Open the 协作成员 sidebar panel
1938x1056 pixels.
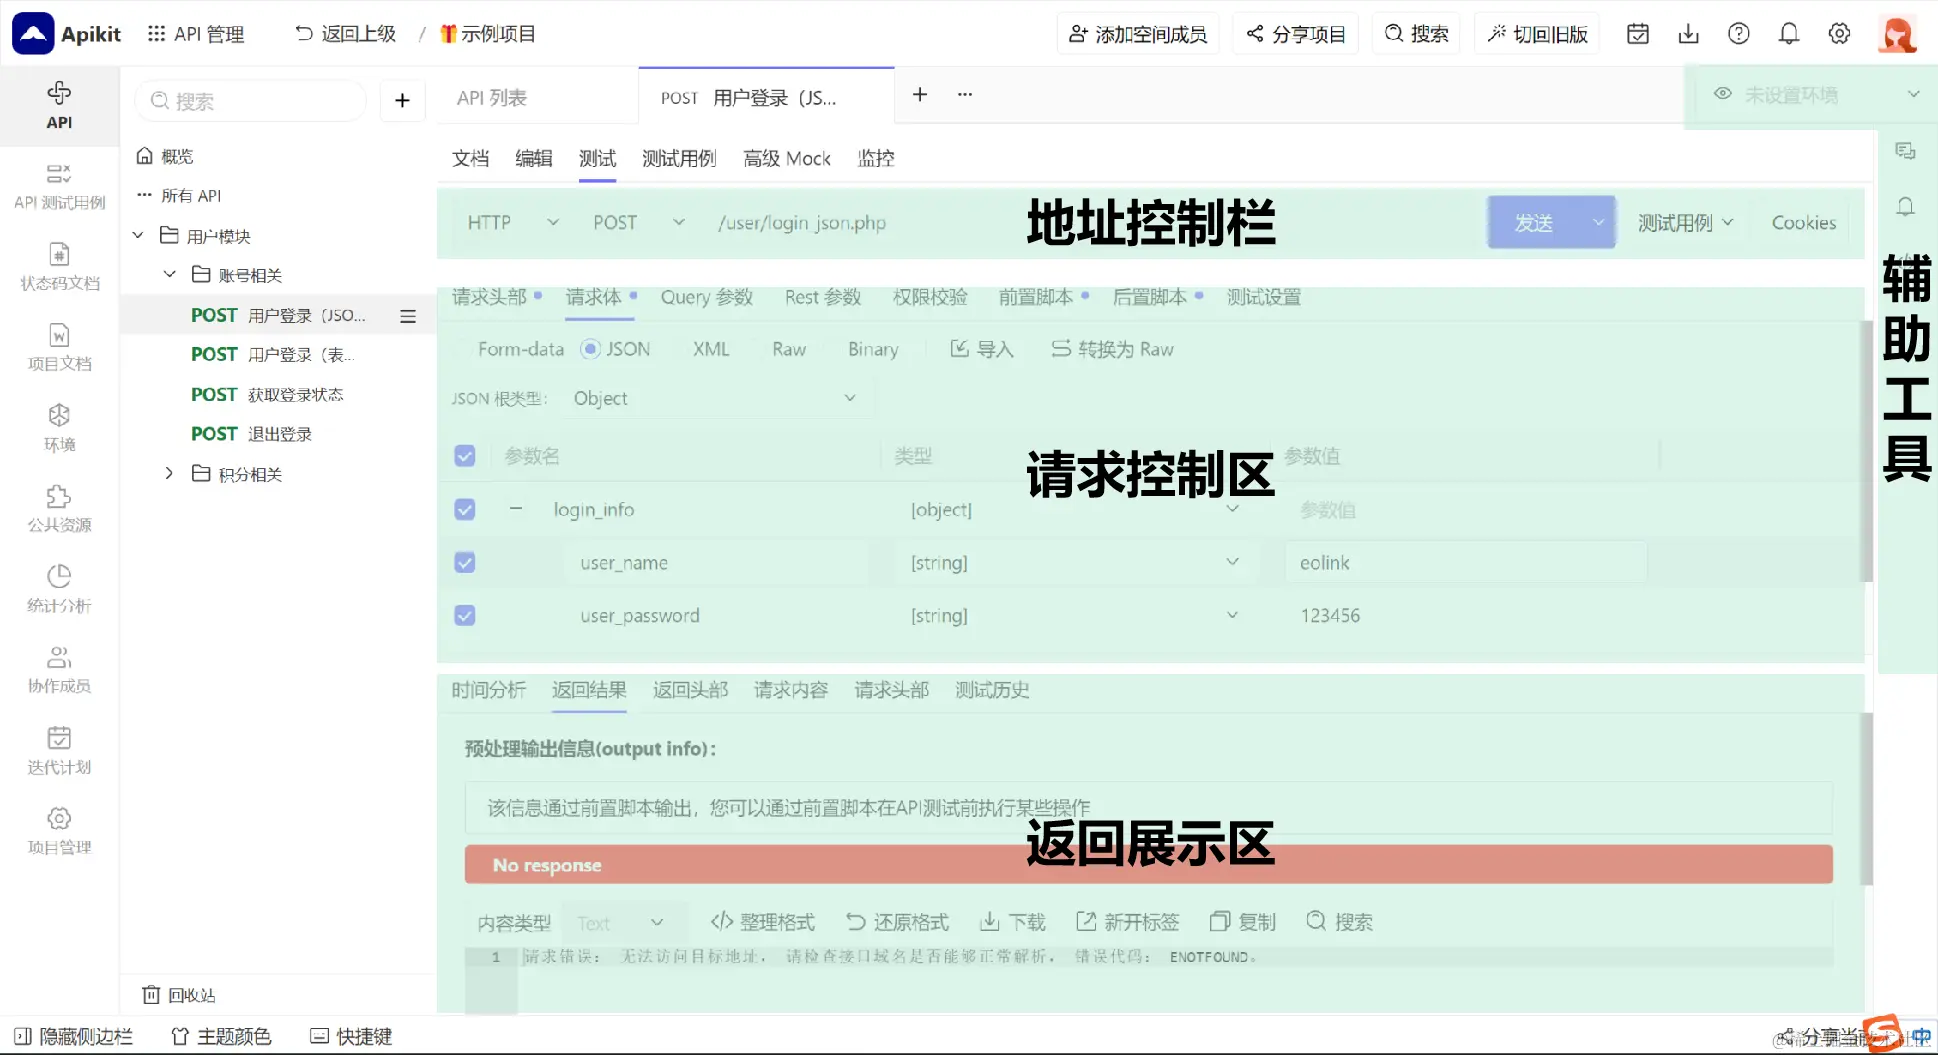tap(59, 668)
